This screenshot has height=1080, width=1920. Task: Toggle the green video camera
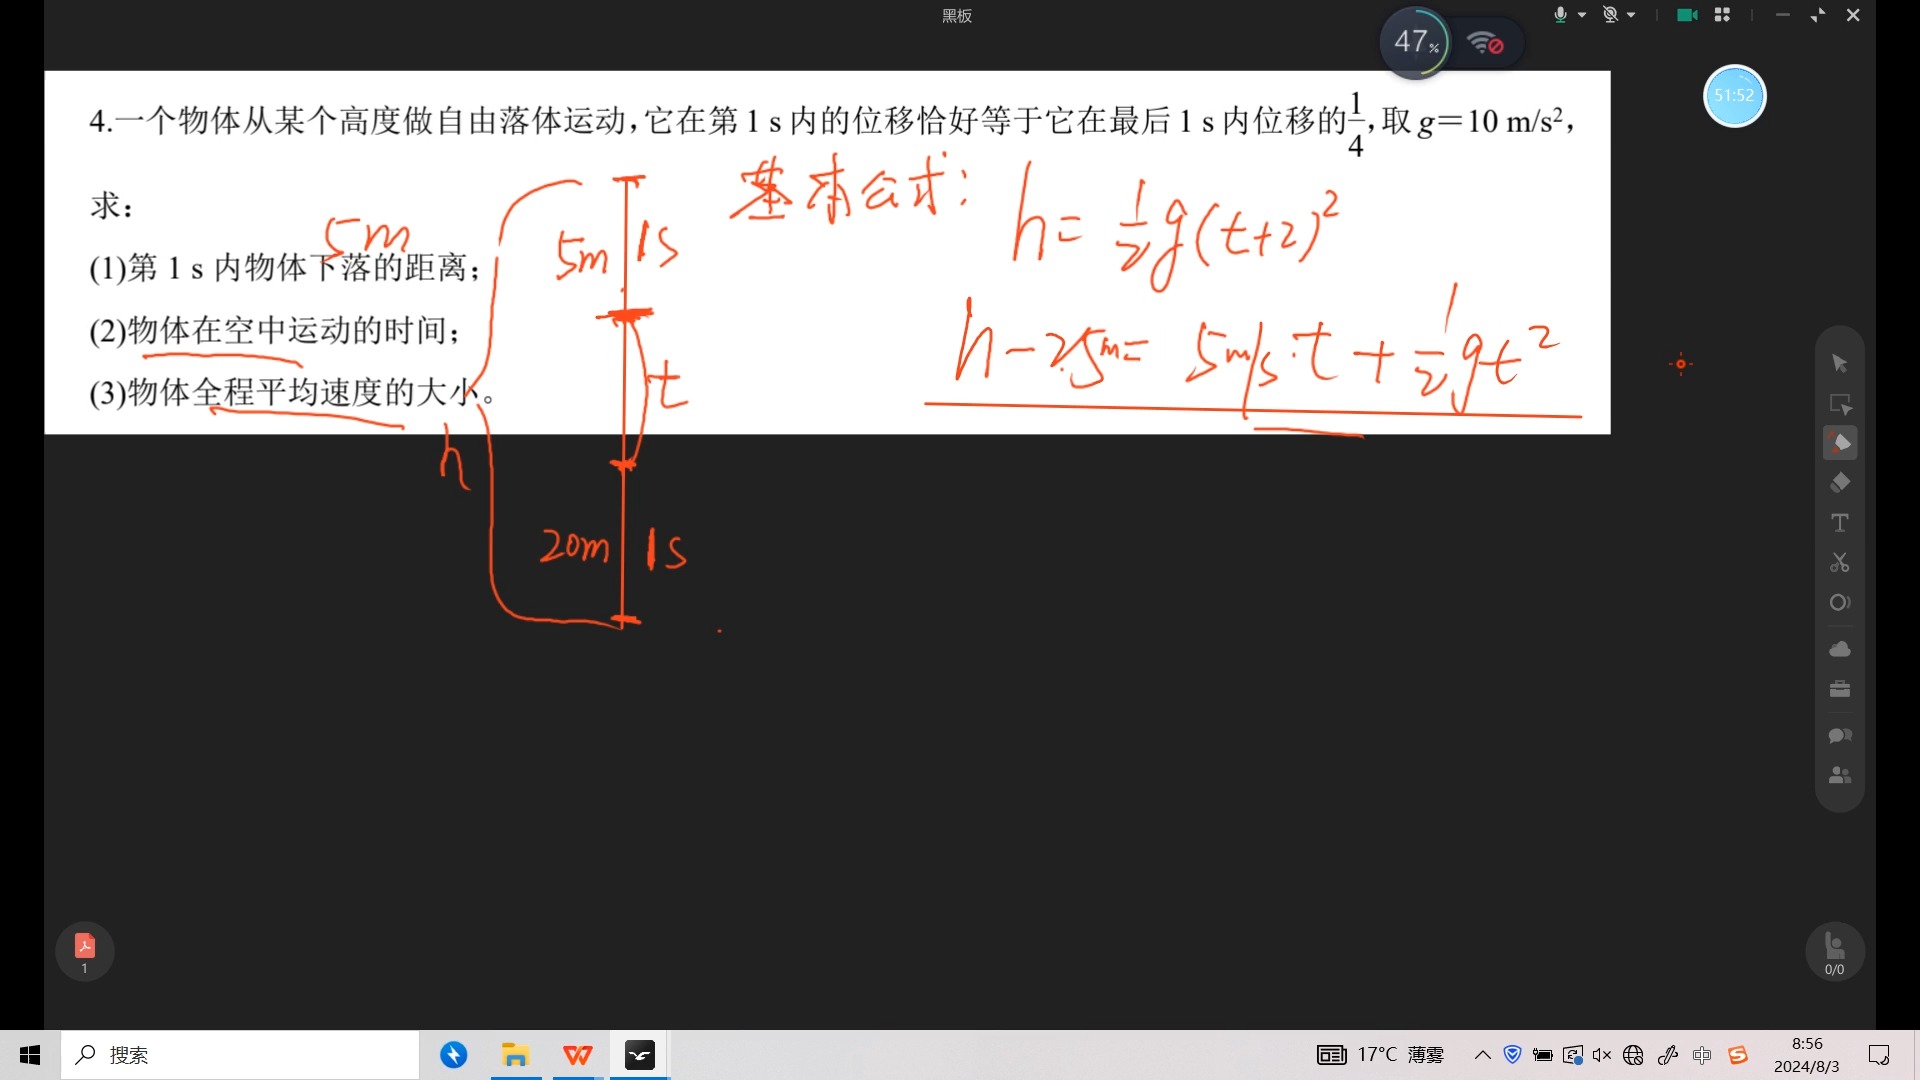[1687, 15]
